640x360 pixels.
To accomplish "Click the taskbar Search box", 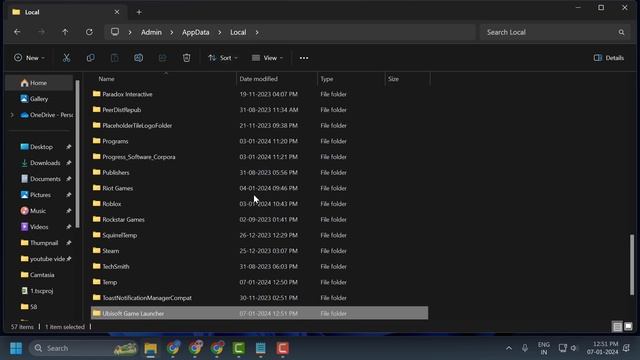I will [x=84, y=348].
